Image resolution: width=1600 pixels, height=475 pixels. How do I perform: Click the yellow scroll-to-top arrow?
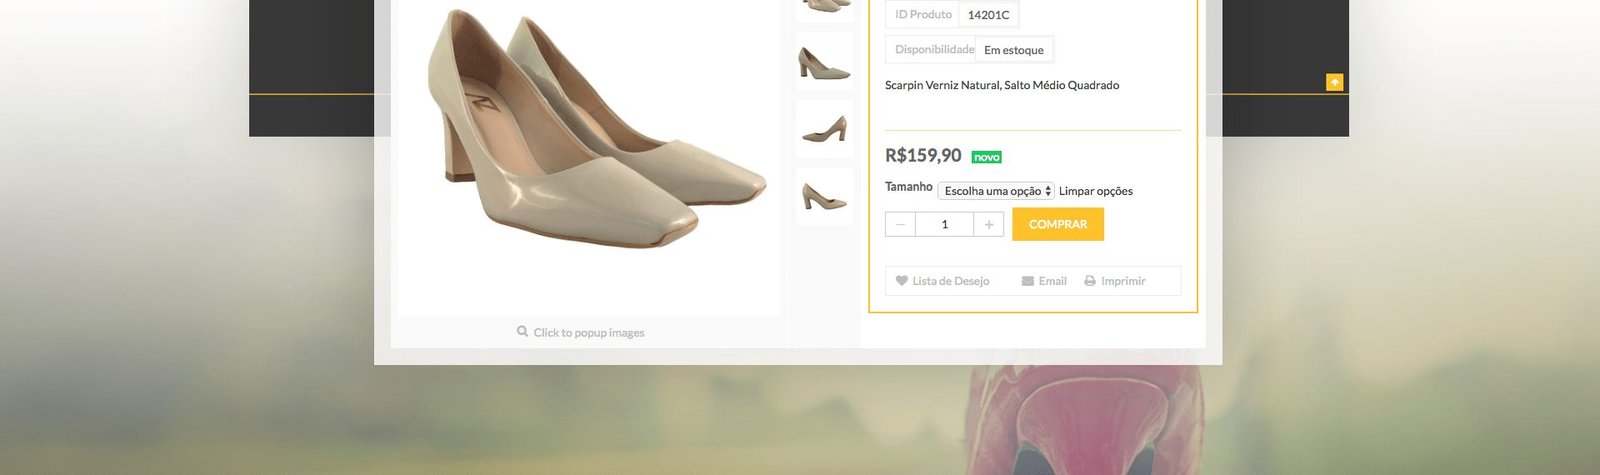pyautogui.click(x=1334, y=82)
